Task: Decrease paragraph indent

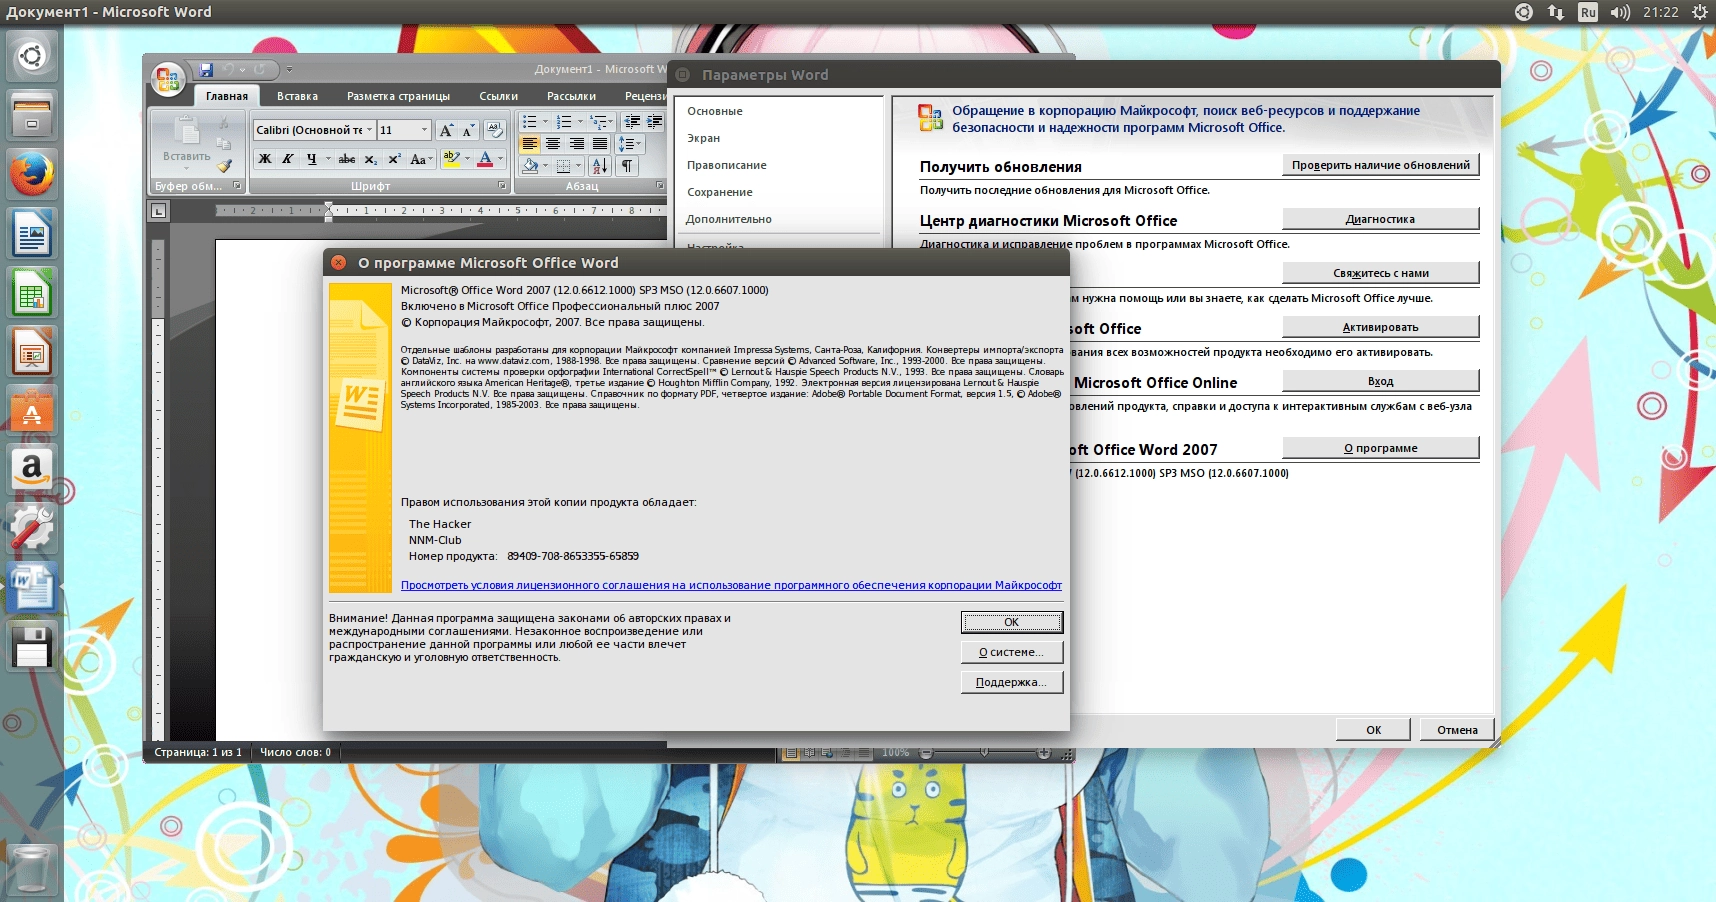Action: coord(632,122)
